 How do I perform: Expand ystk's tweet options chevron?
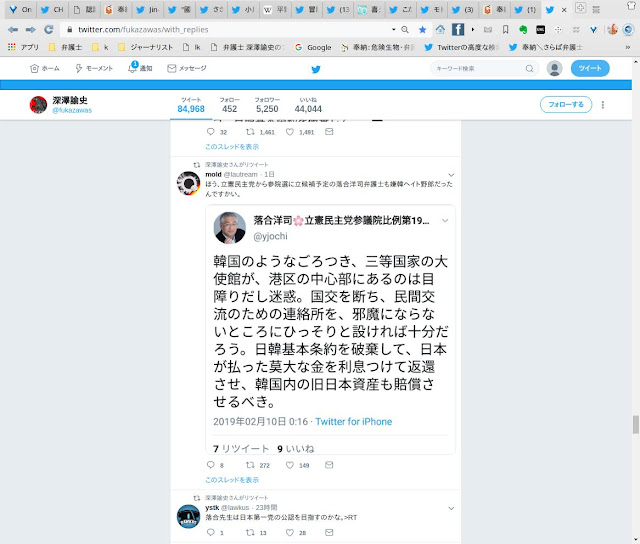coord(451,508)
